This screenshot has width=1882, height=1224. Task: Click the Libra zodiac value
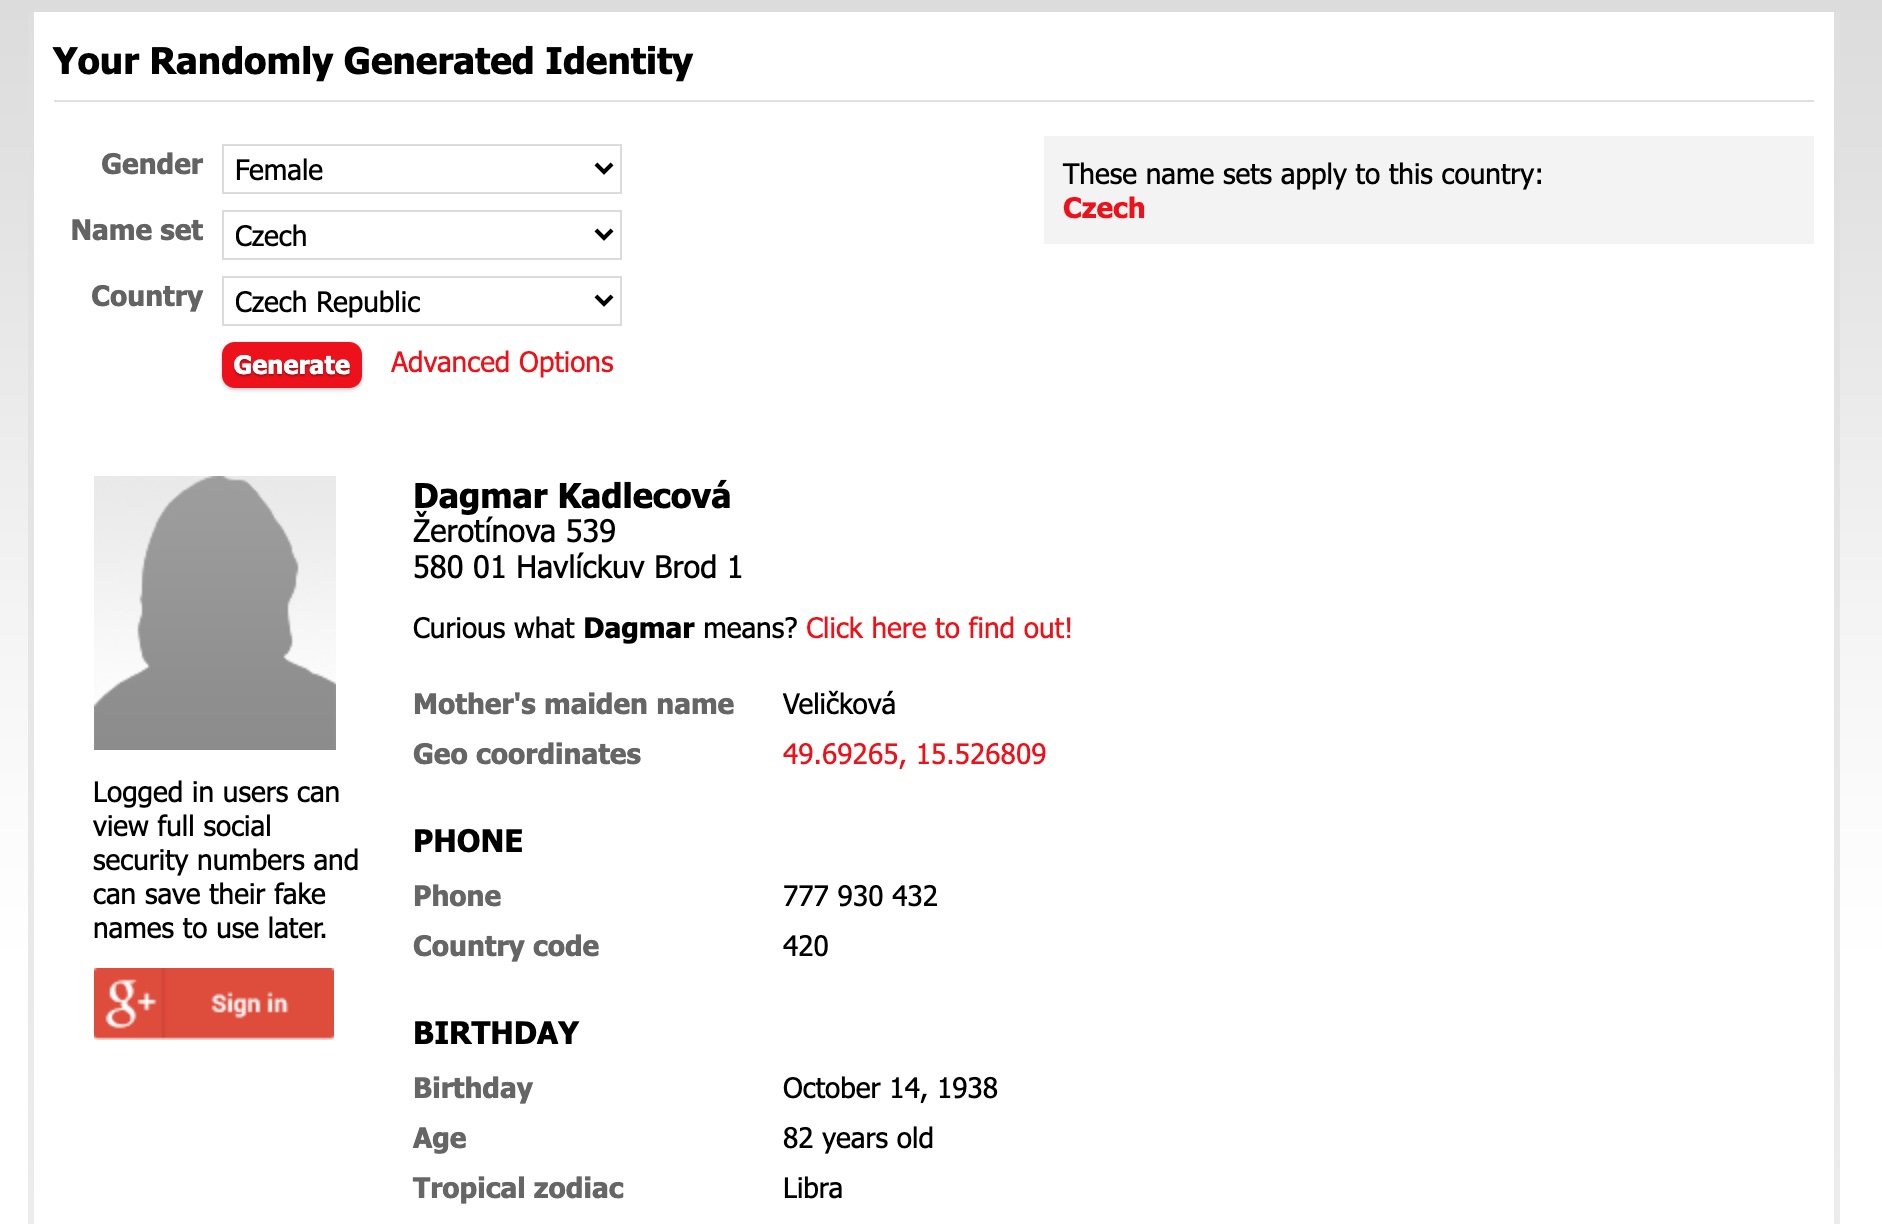pyautogui.click(x=812, y=1188)
